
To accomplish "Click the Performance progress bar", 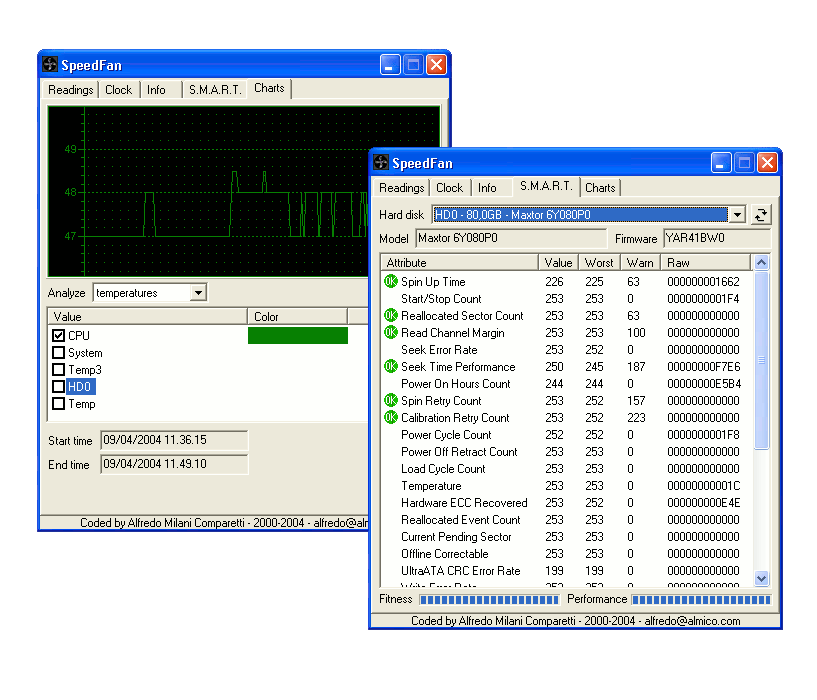I will click(701, 599).
